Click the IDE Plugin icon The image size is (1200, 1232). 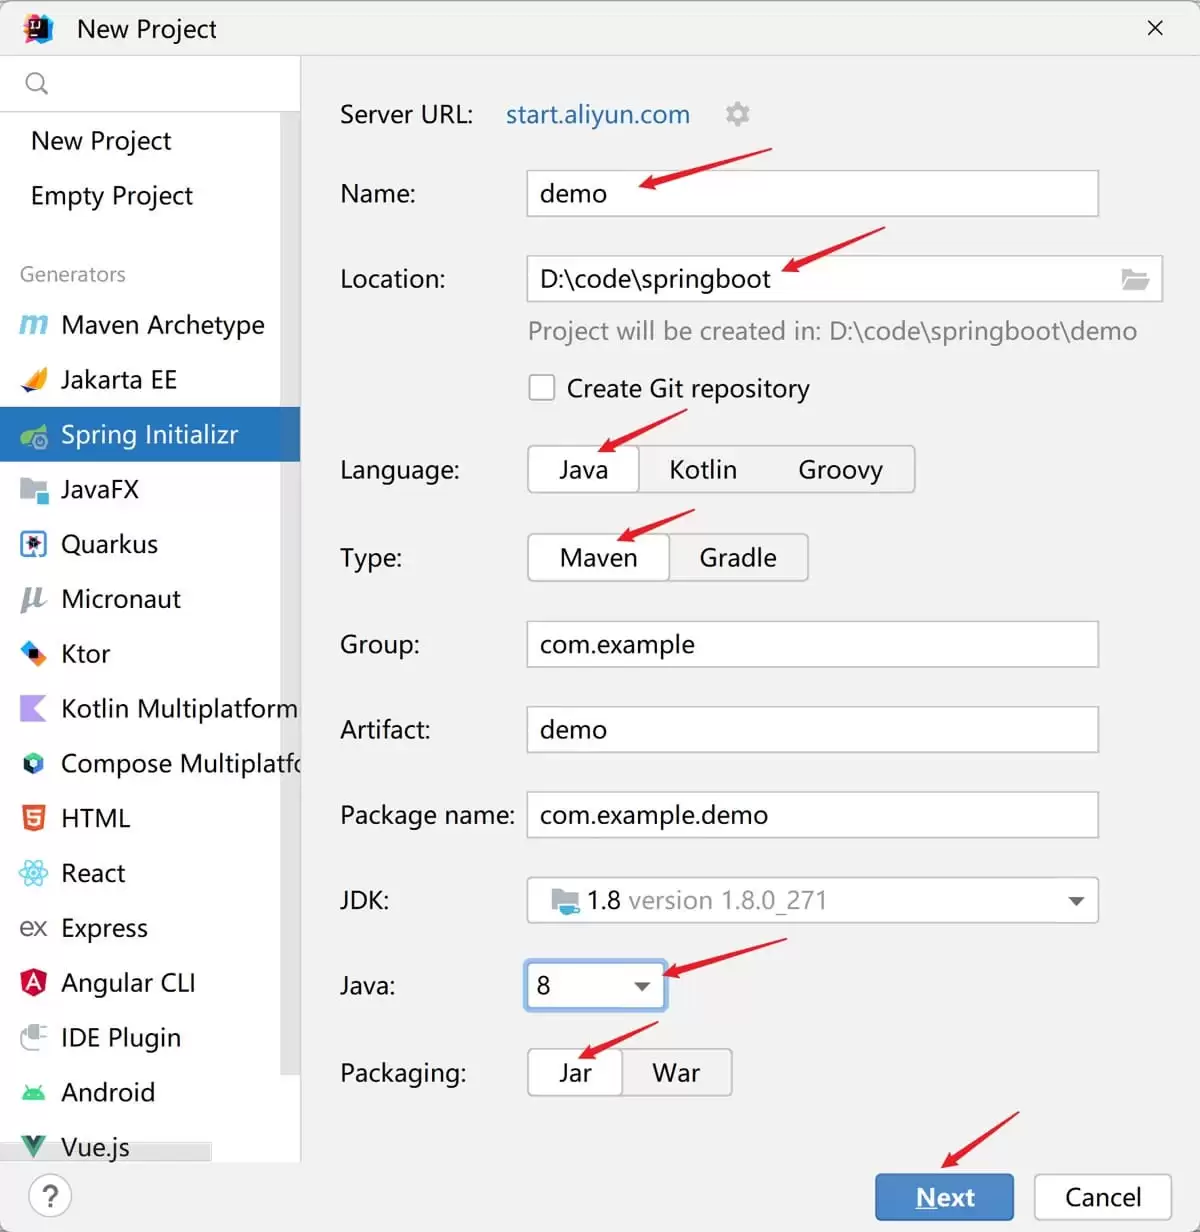pyautogui.click(x=33, y=1037)
